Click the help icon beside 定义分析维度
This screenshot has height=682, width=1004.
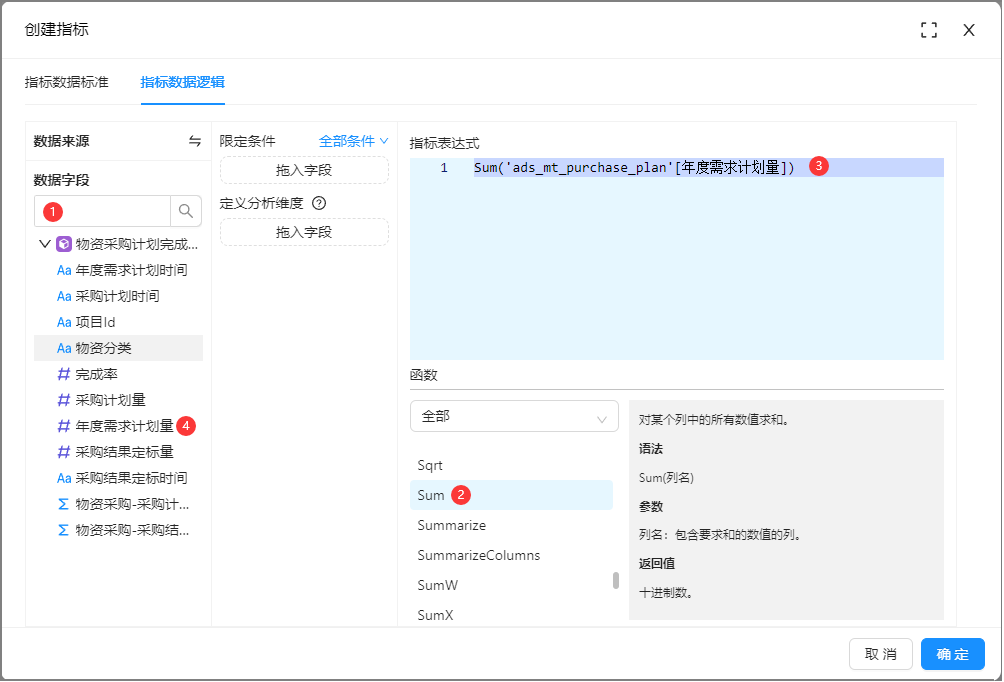pyautogui.click(x=319, y=203)
